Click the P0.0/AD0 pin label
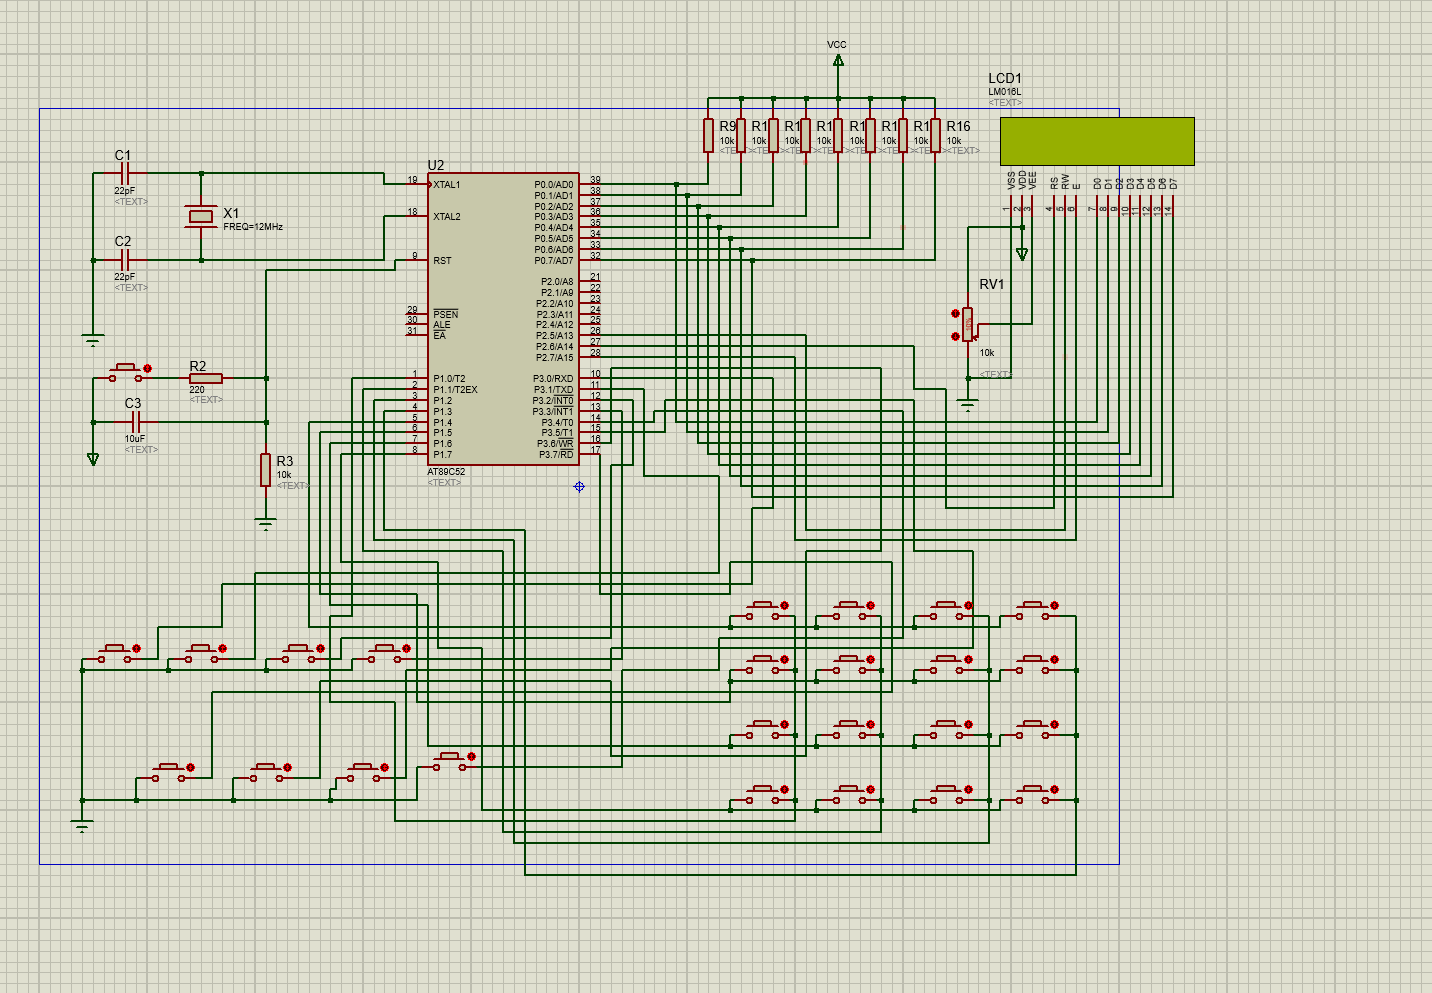The image size is (1432, 993). click(554, 184)
